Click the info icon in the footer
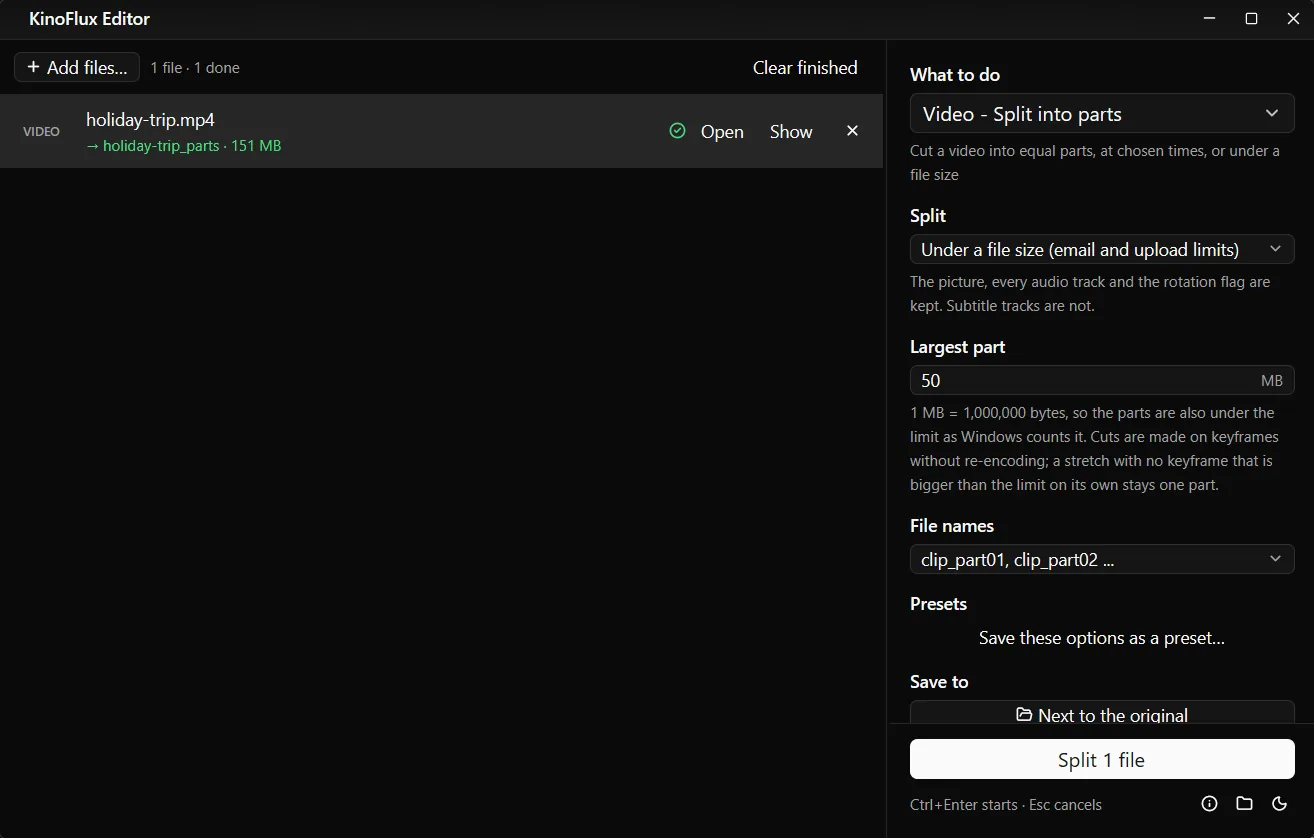Viewport: 1314px width, 838px height. point(1209,804)
